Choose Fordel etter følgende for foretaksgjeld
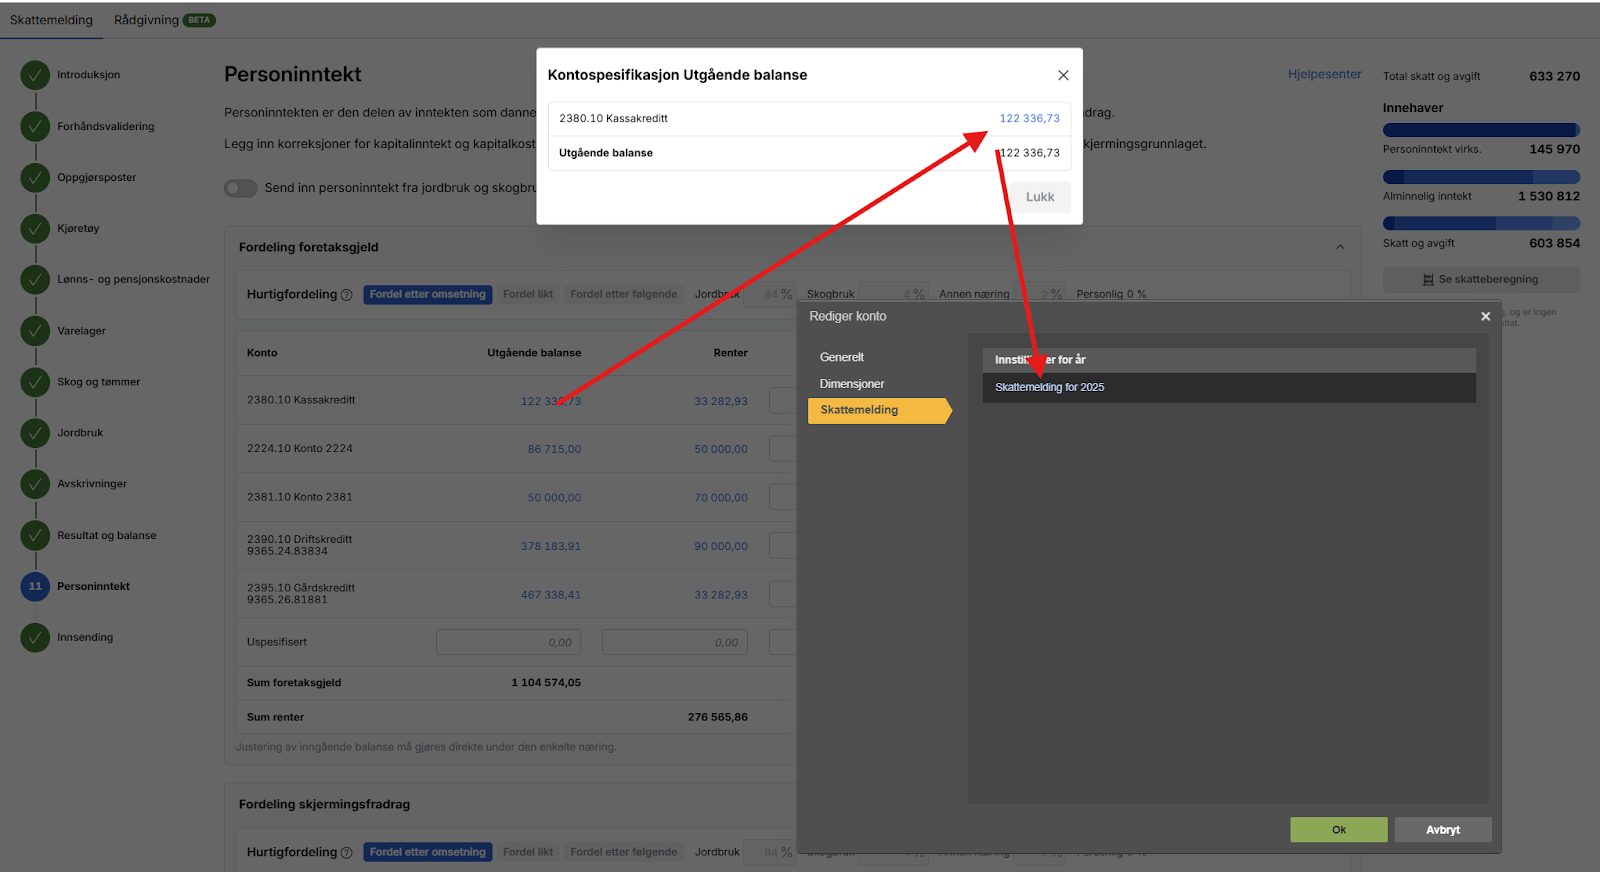This screenshot has width=1600, height=872. pos(624,295)
